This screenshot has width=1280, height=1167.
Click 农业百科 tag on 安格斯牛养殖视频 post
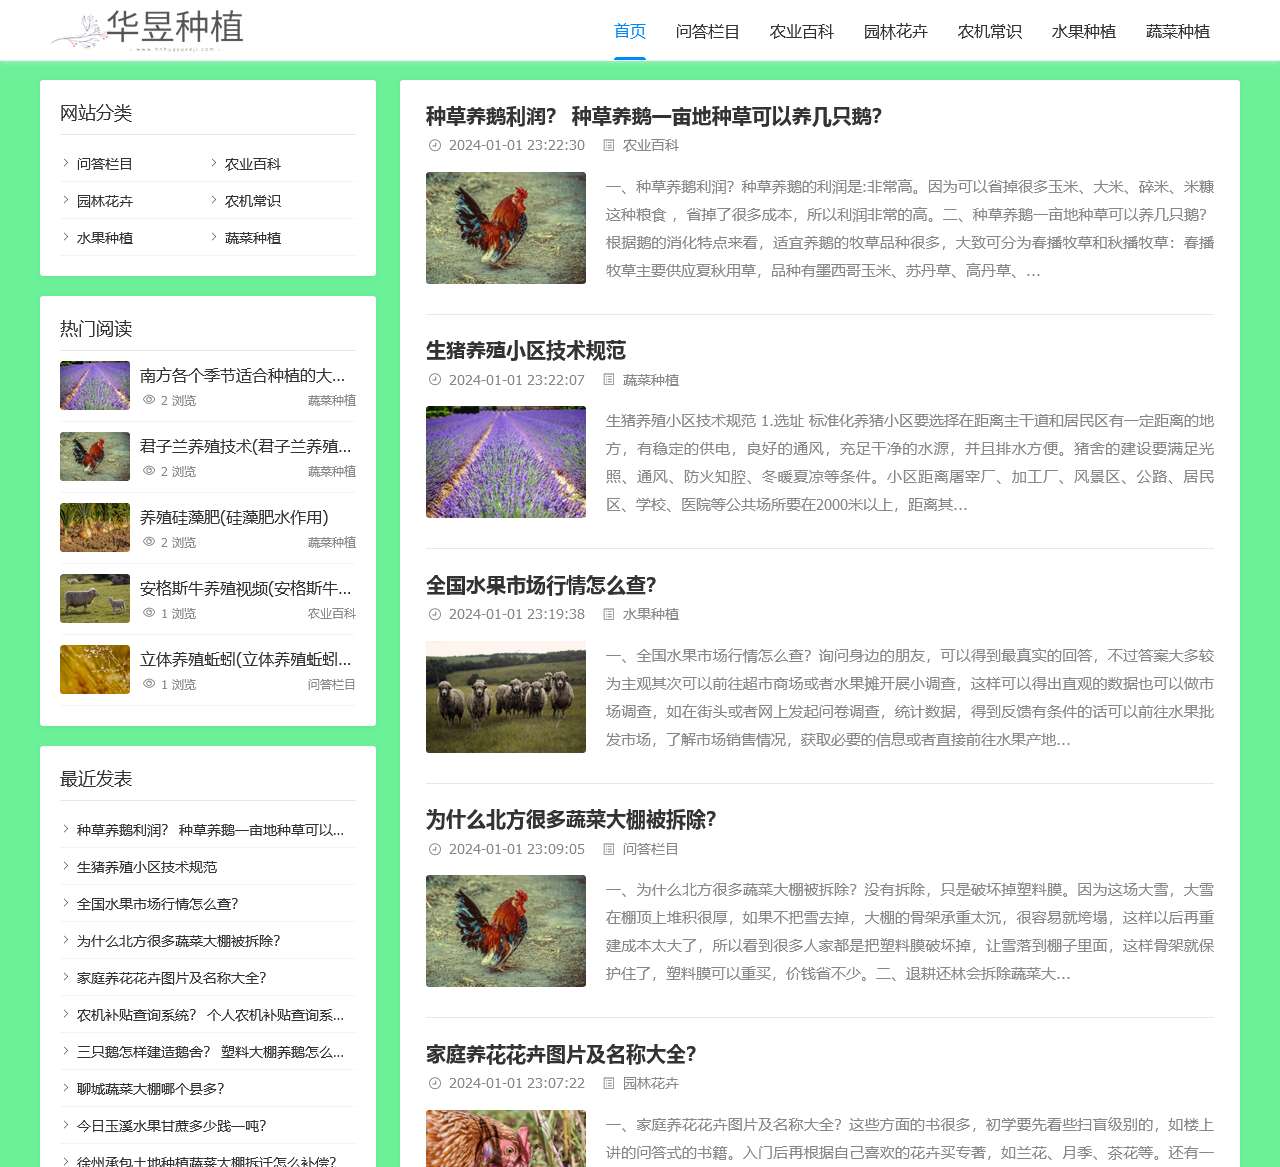(332, 614)
